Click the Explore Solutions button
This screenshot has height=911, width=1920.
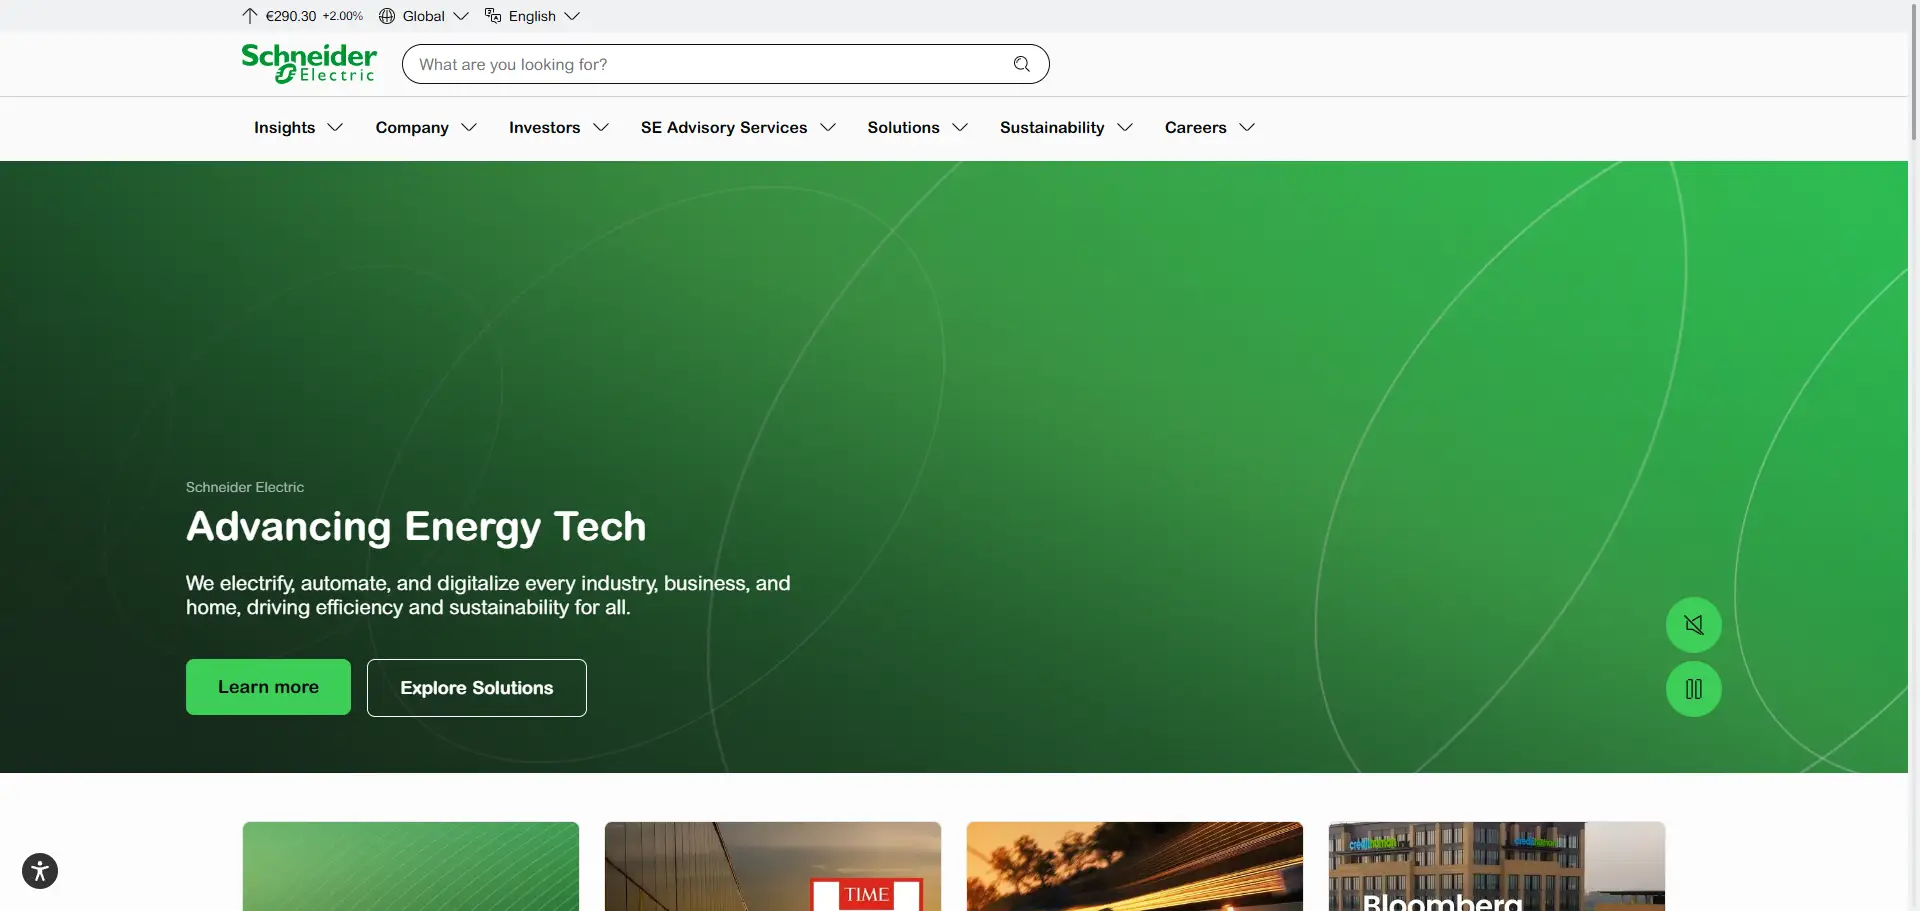coord(477,688)
